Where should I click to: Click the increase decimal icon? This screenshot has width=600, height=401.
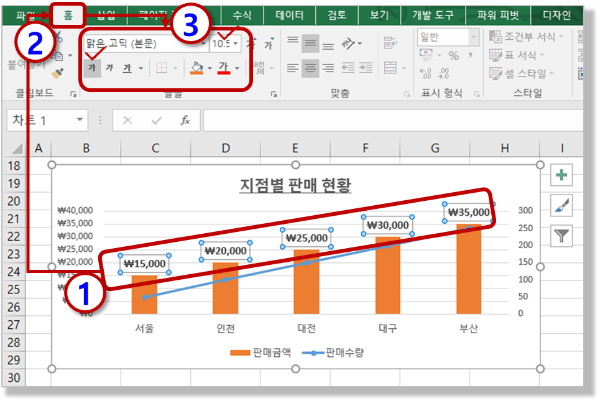tap(426, 73)
